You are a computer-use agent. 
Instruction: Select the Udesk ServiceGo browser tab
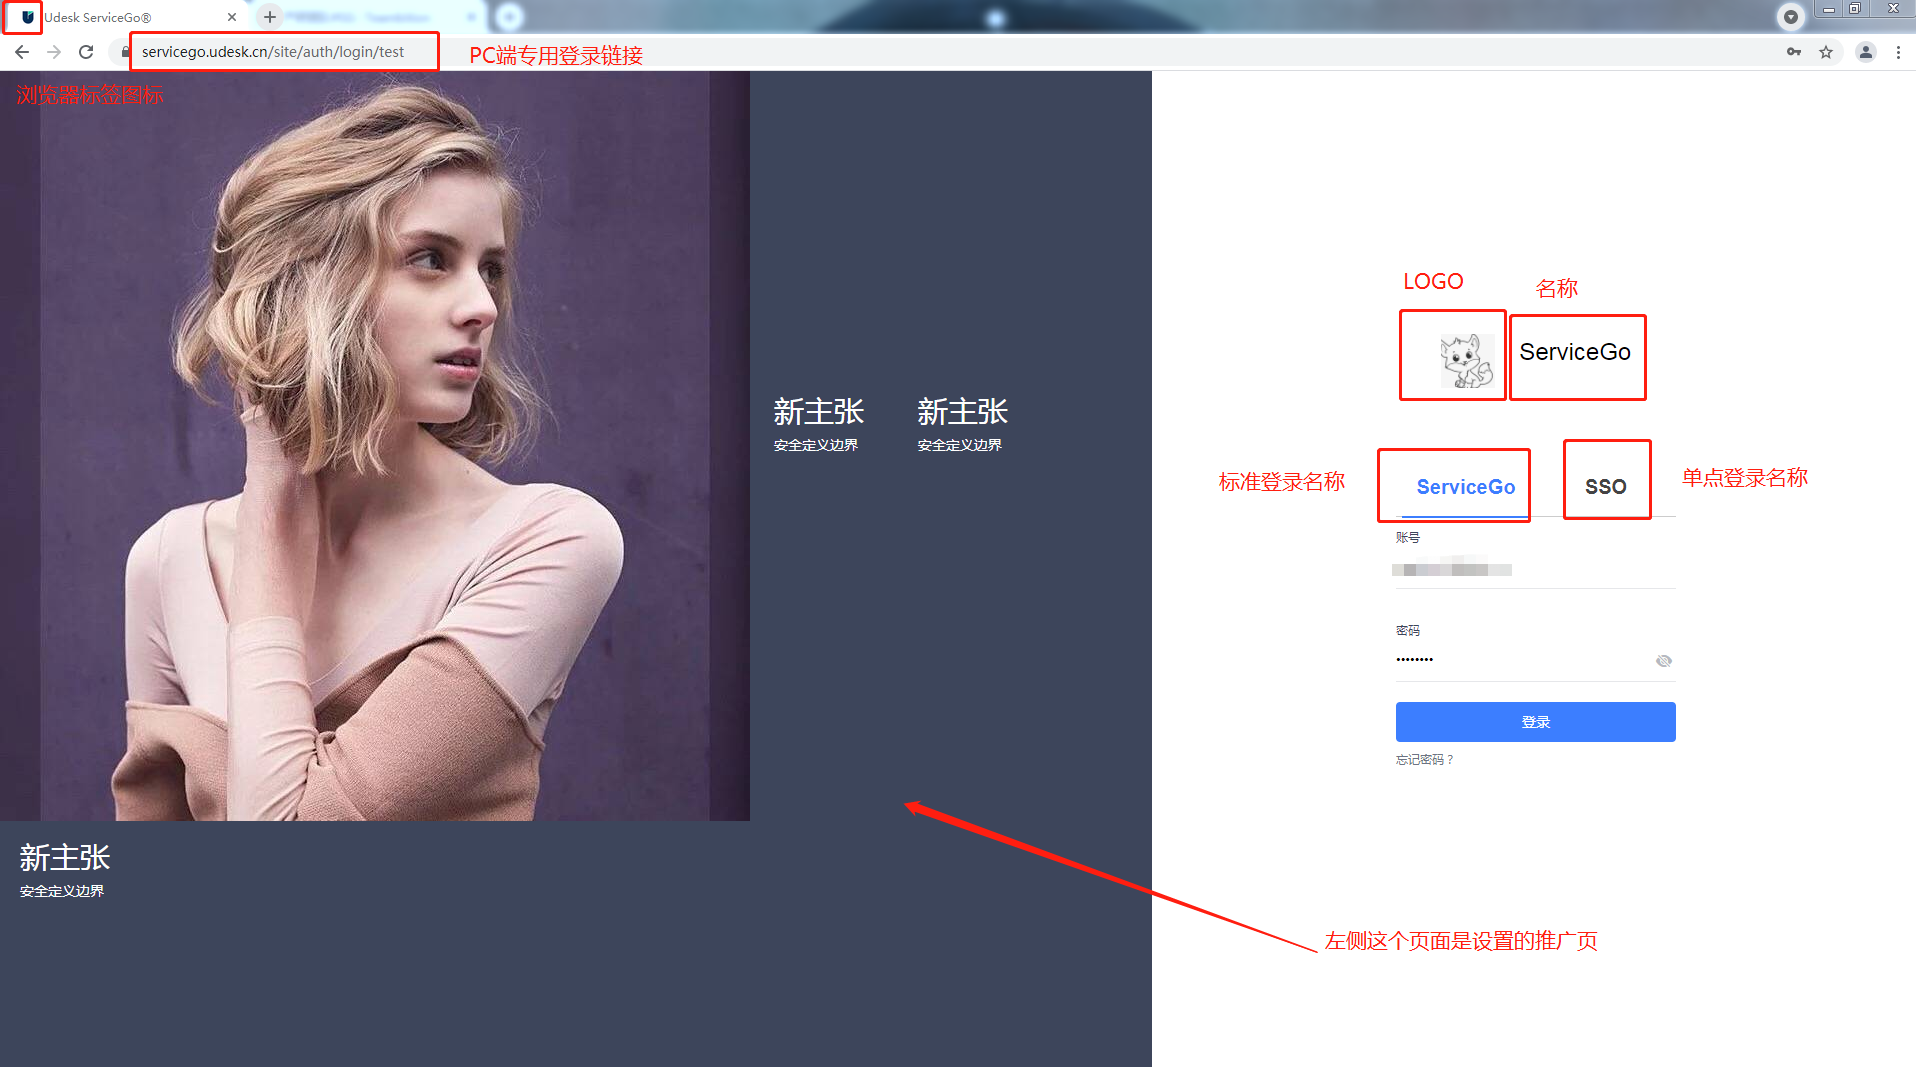pos(120,17)
